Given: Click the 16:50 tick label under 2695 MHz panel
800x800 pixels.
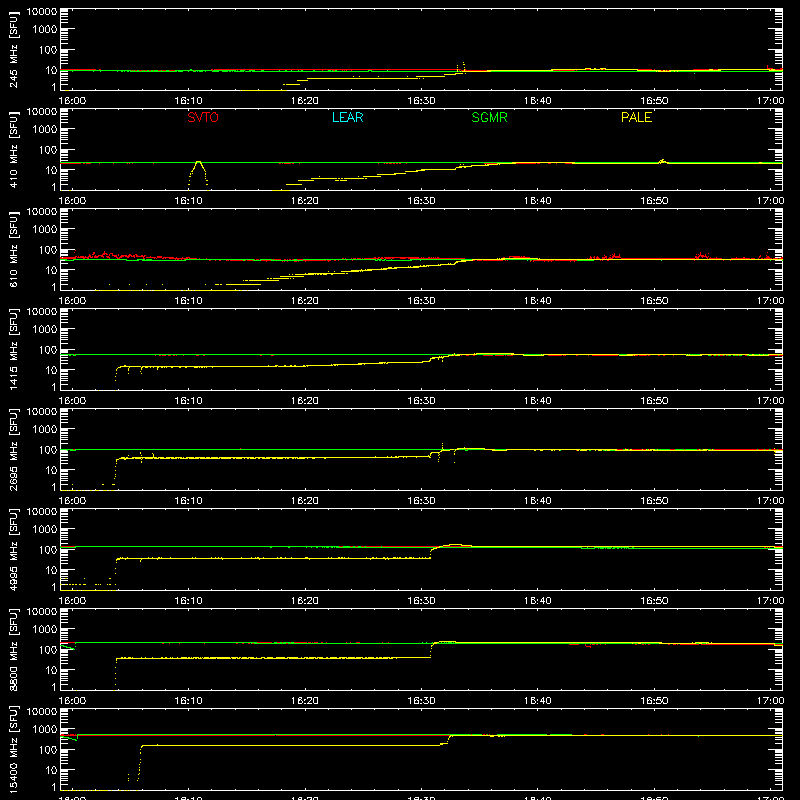Looking at the screenshot, I should [654, 501].
